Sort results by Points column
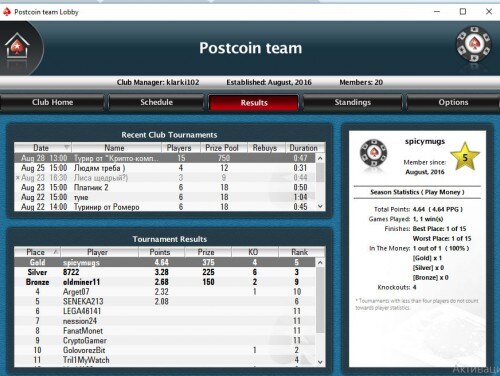The width and height of the screenshot is (500, 376). pos(161,252)
